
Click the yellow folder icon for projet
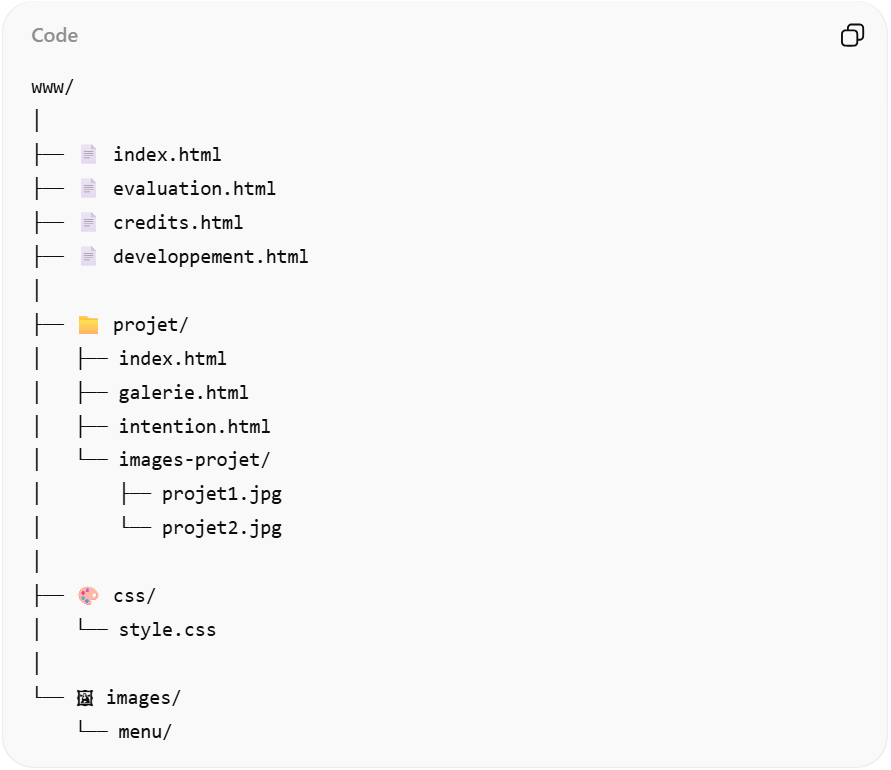tap(89, 324)
